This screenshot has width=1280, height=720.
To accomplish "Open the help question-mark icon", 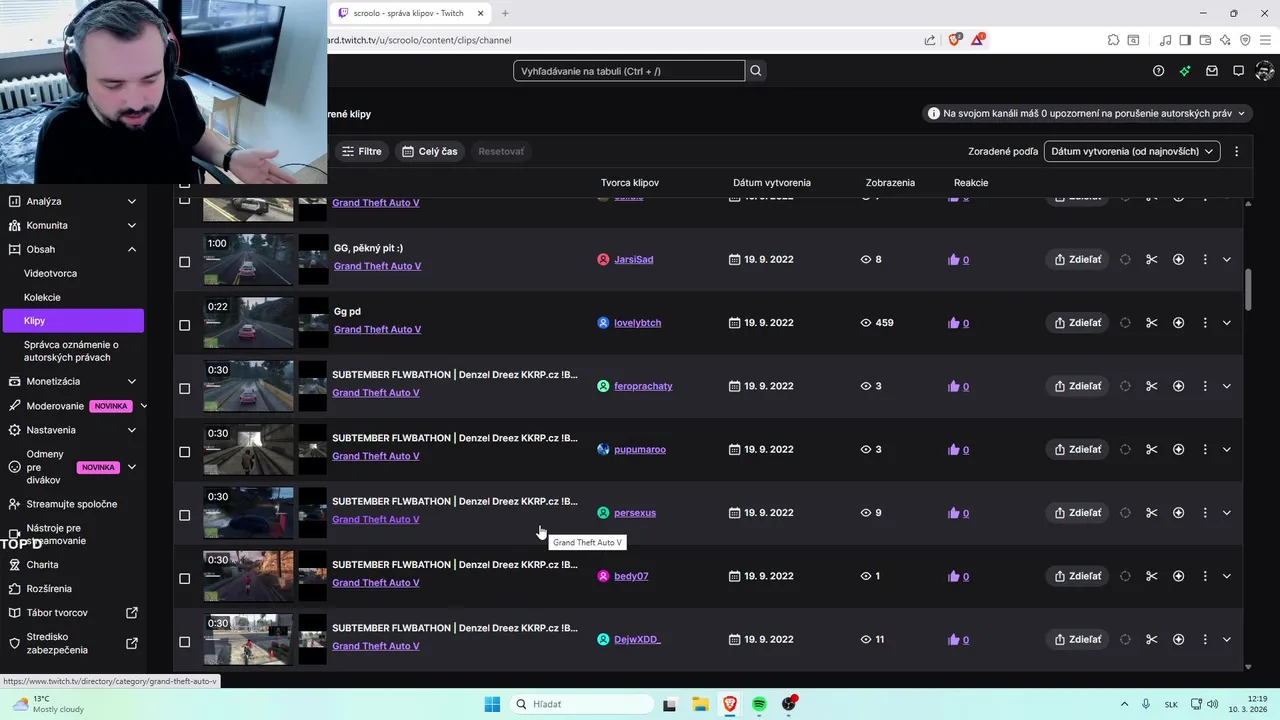I will click(x=1158, y=71).
